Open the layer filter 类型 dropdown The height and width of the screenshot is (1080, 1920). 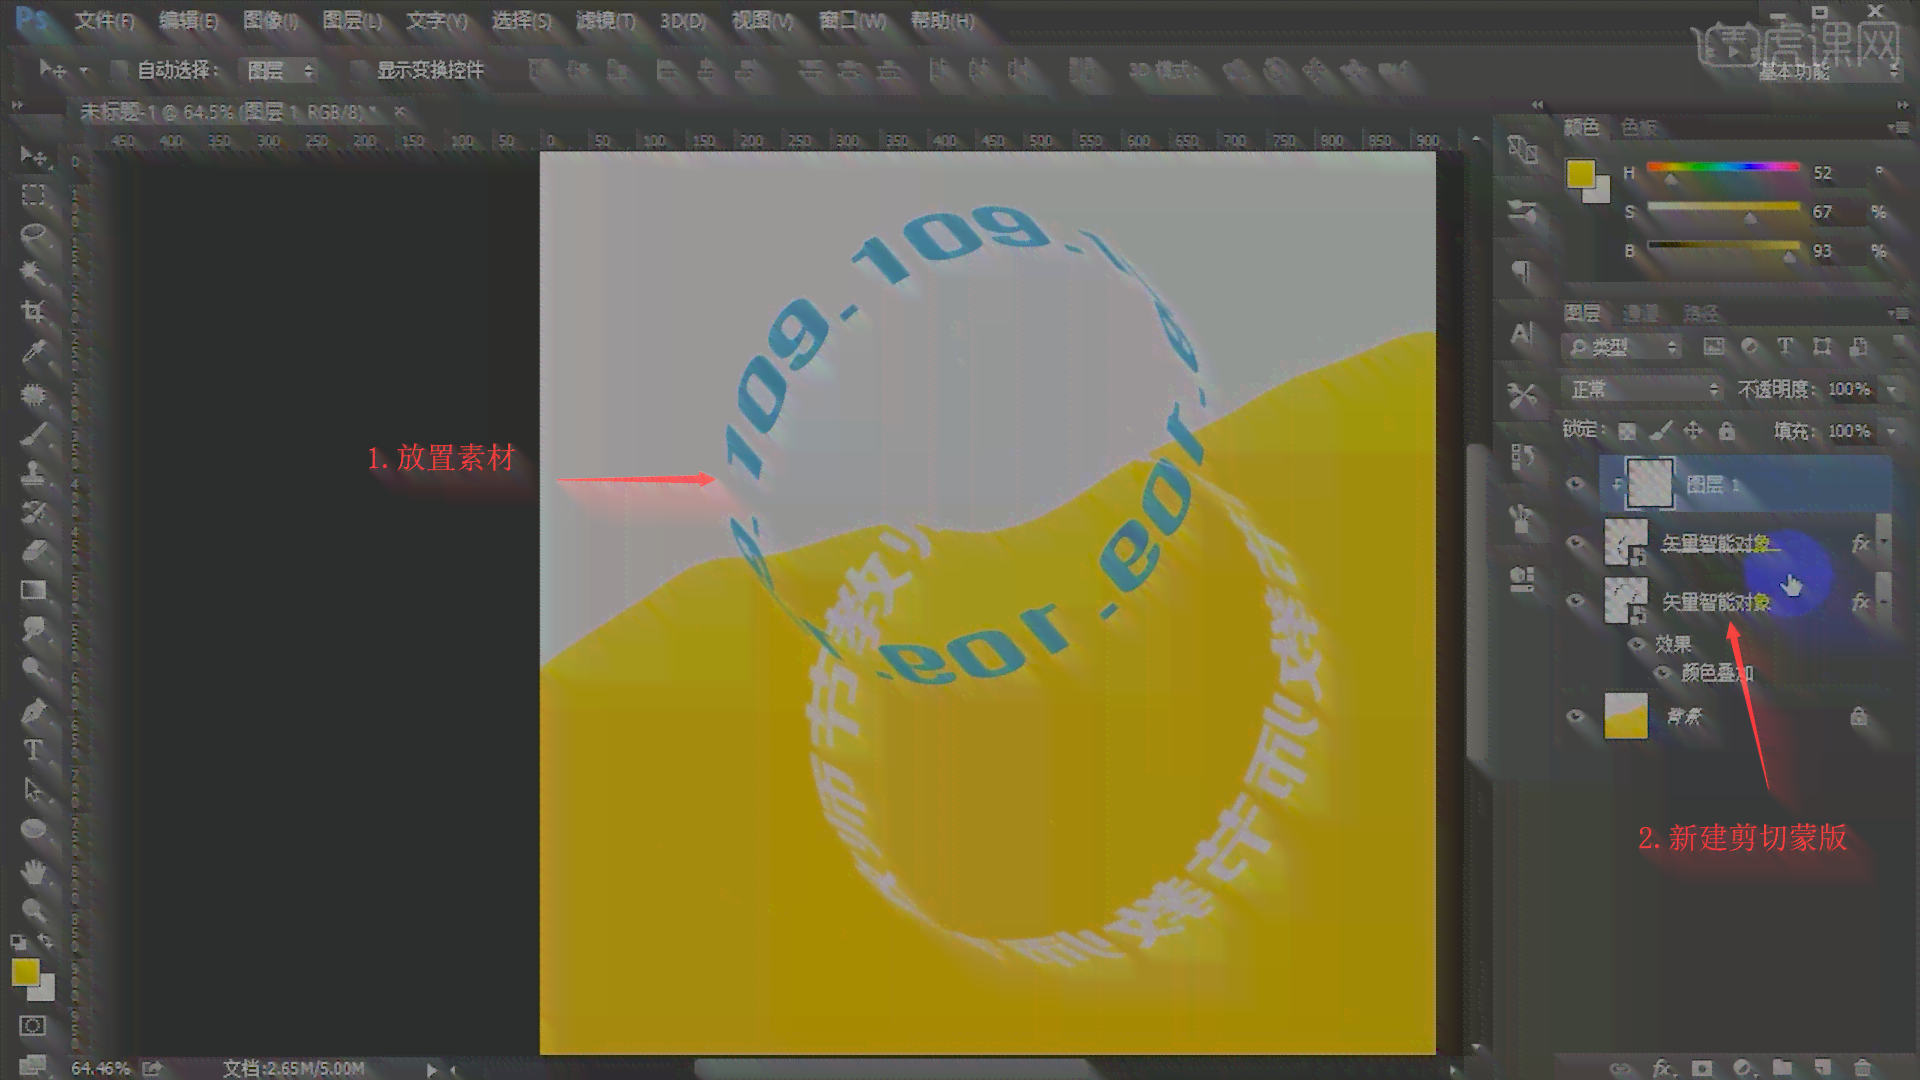coord(1622,347)
